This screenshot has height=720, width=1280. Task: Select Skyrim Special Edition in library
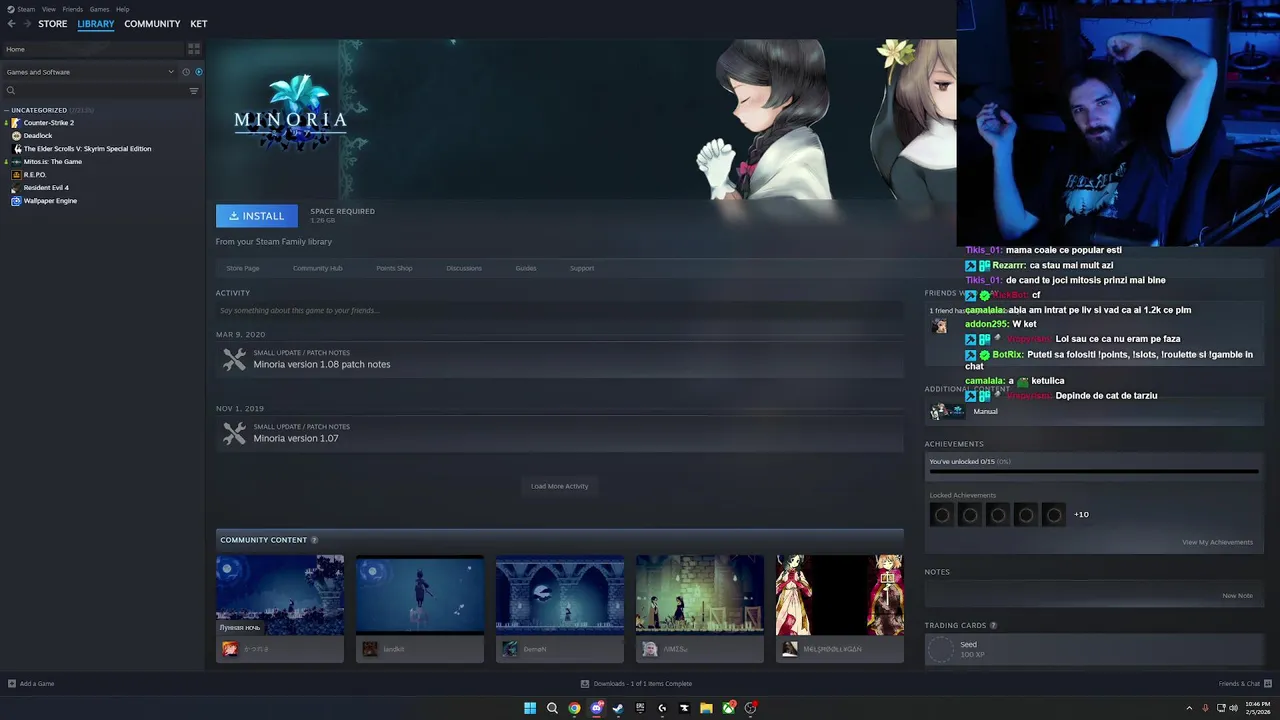86,149
